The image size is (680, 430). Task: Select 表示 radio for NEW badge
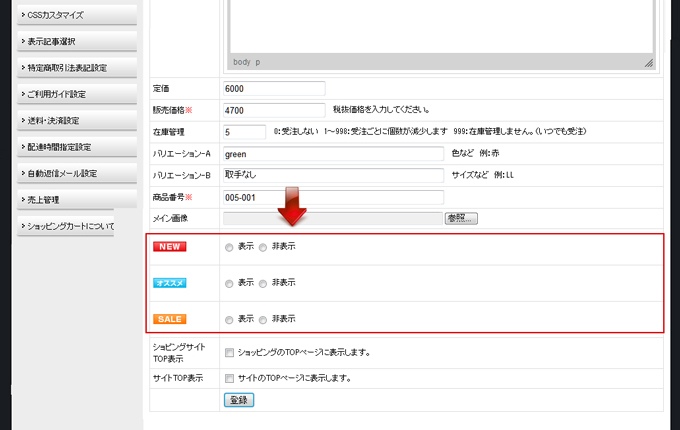pos(230,247)
